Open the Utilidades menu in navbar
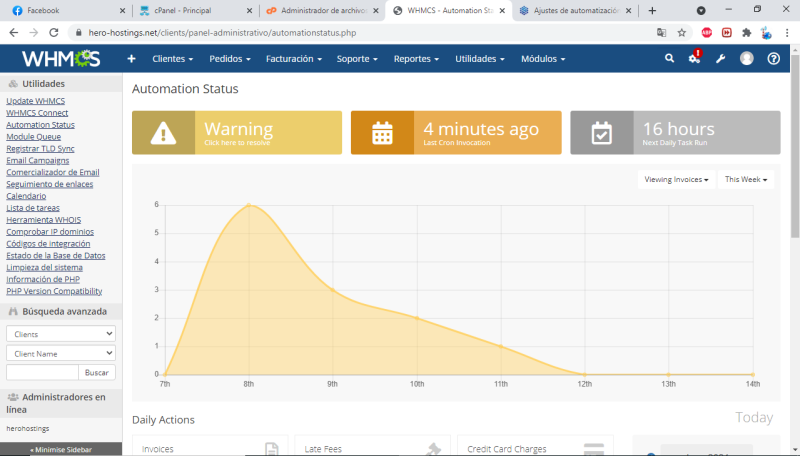Screen dimensions: 800x456 (x=480, y=59)
